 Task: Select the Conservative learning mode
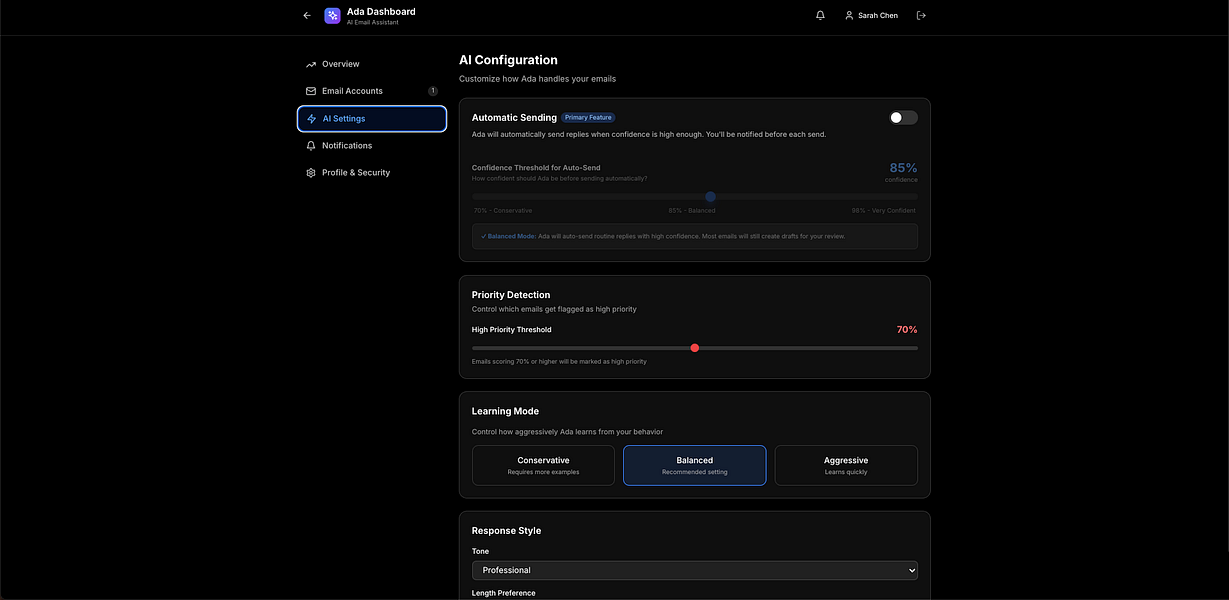coord(543,465)
